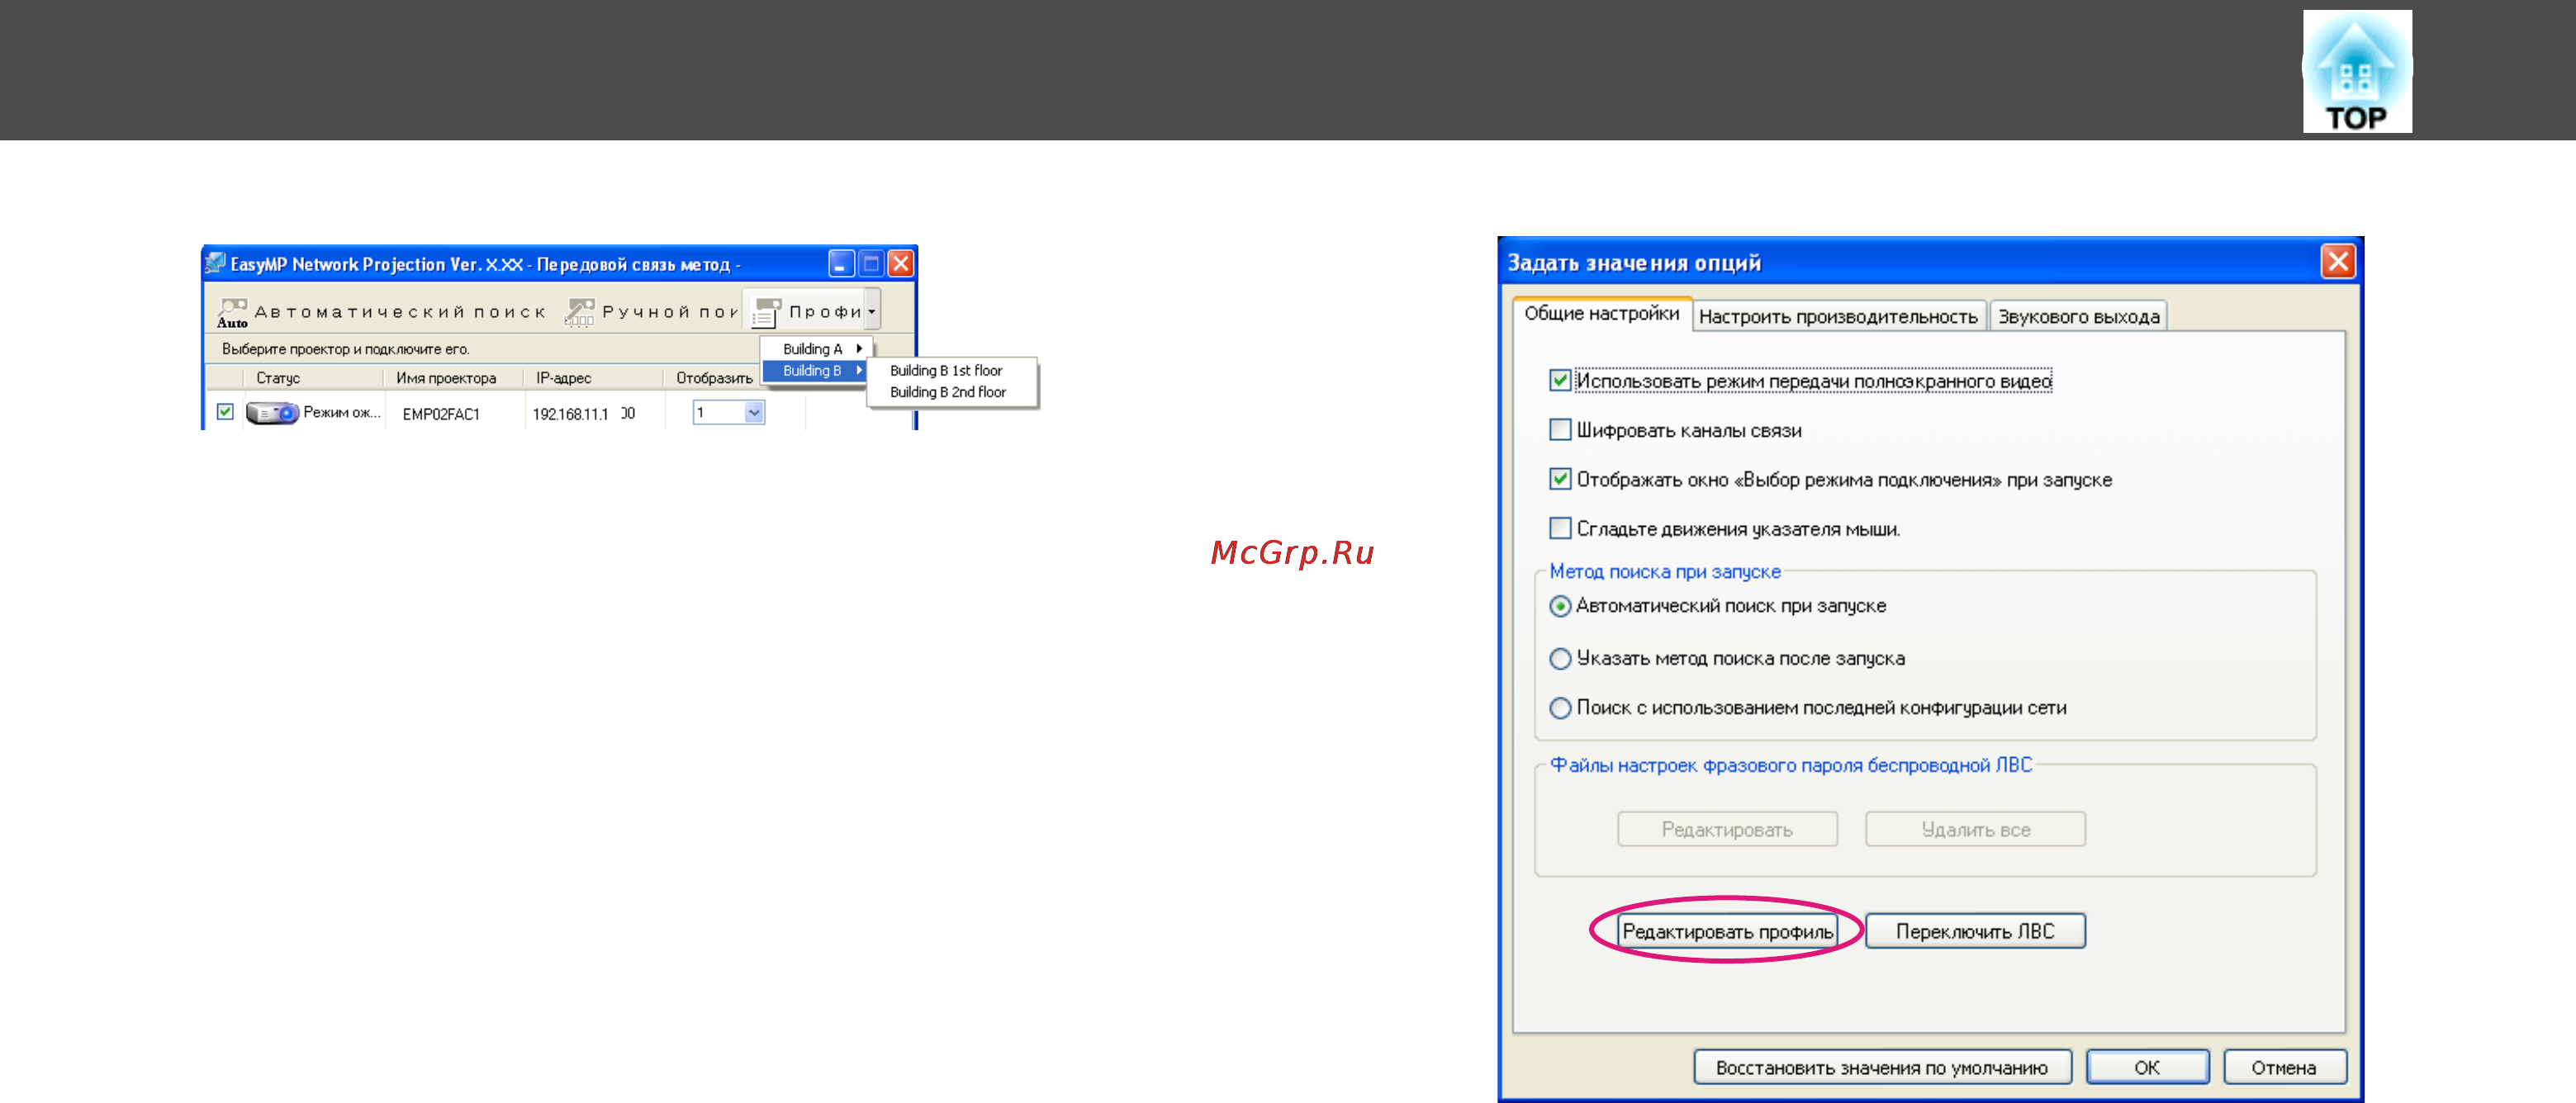The height and width of the screenshot is (1103, 2576).
Task: Click 'Восстановить значения по умолчанию' button
Action: pos(1882,1067)
